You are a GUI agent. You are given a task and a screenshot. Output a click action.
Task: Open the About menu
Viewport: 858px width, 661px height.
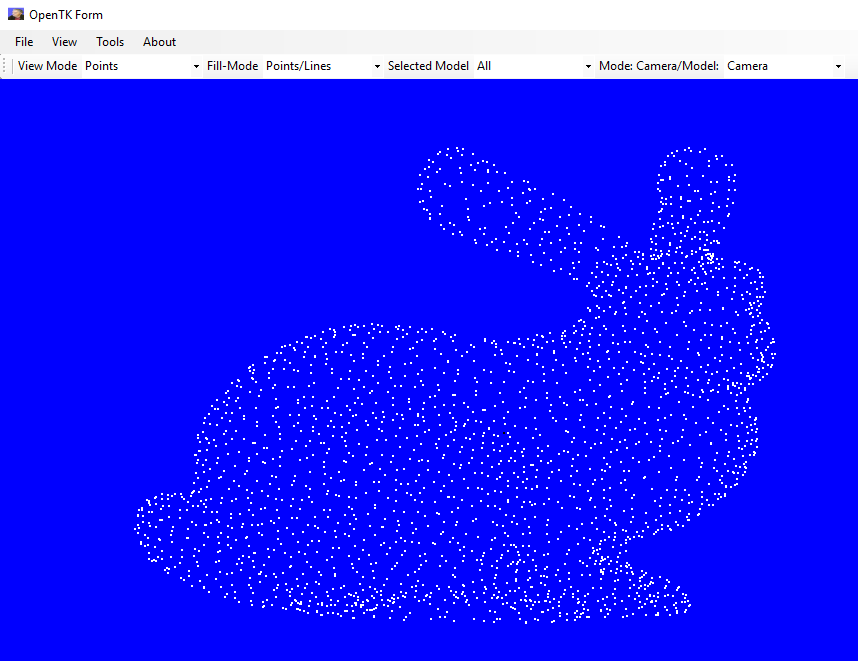tap(159, 42)
